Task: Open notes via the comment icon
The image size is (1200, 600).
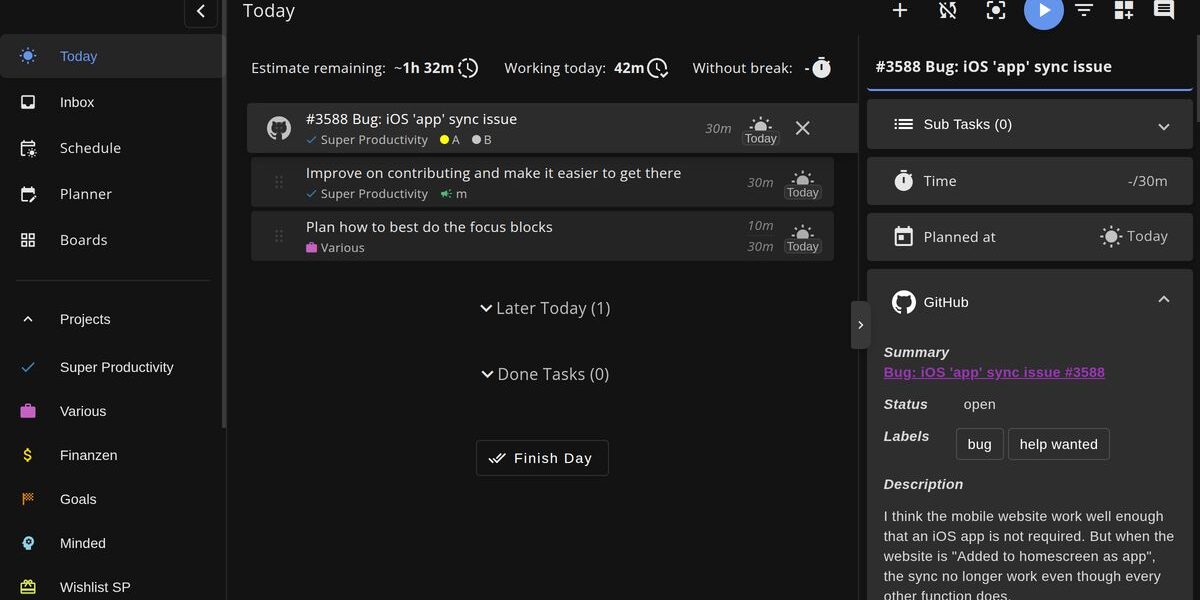Action: (x=1164, y=10)
